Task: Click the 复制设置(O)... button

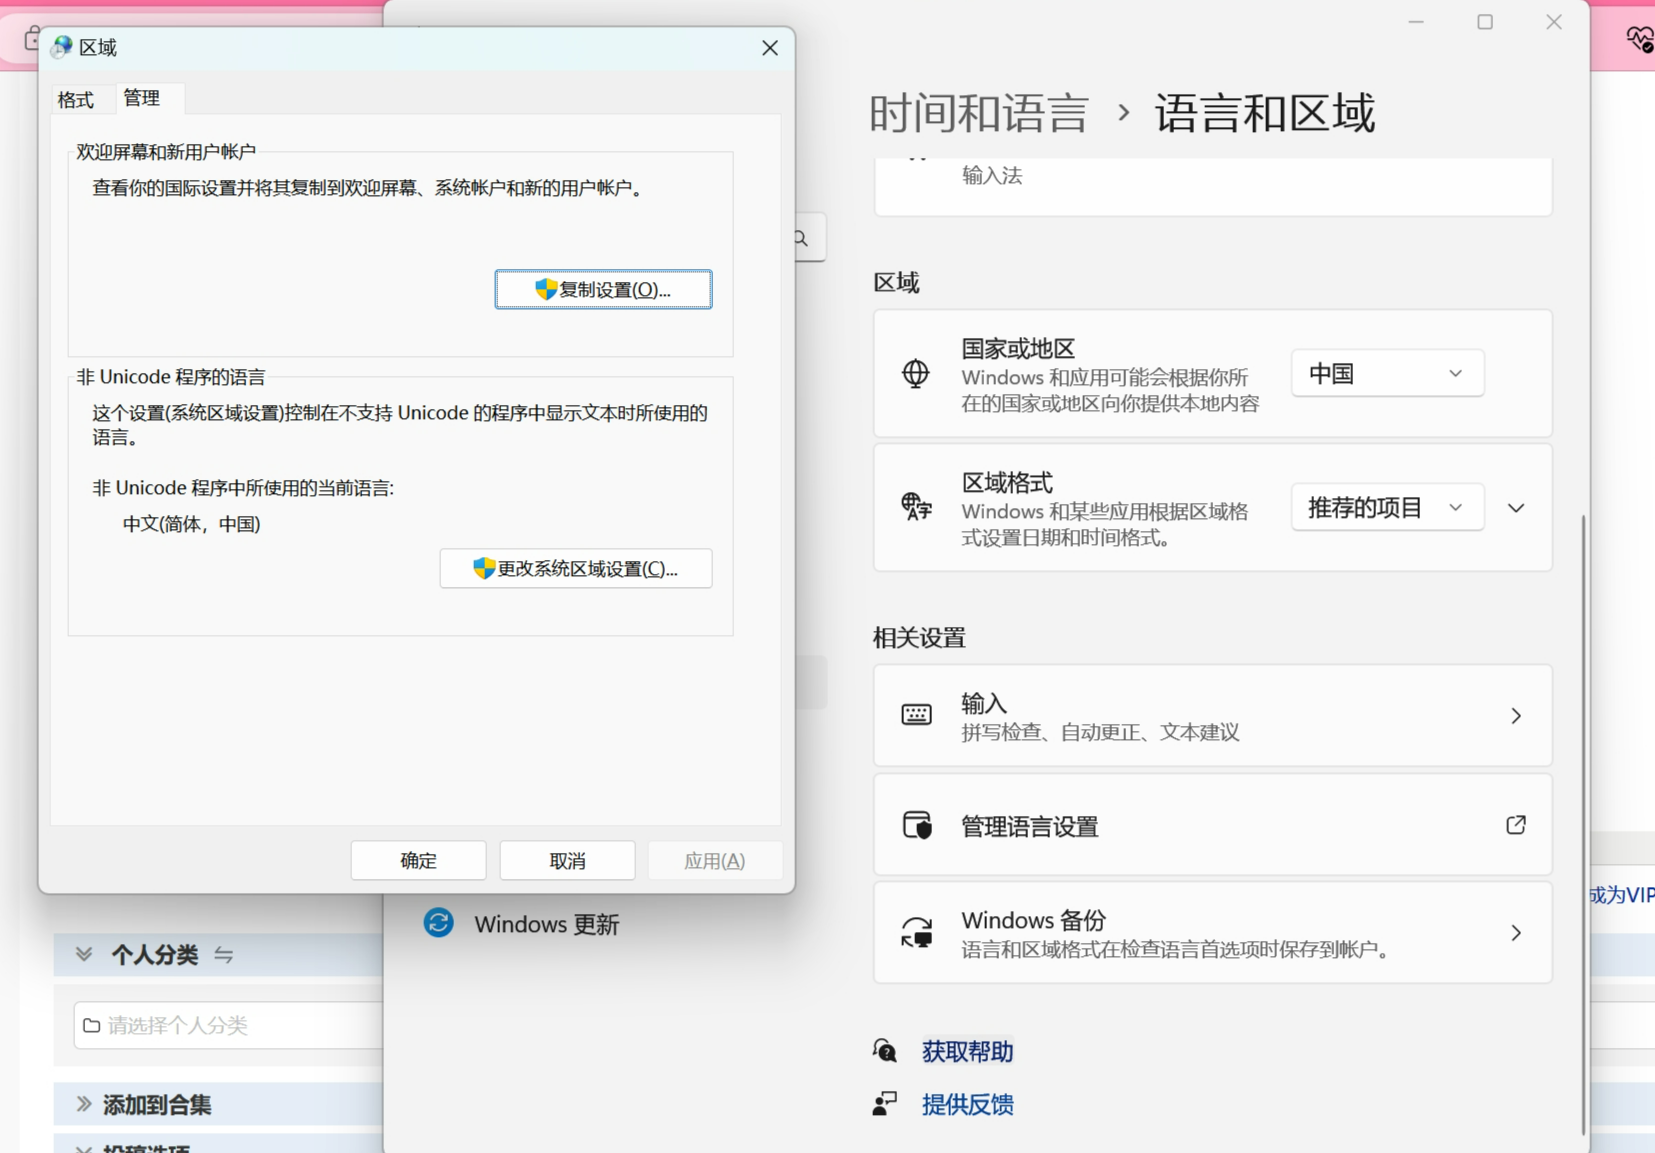Action: pyautogui.click(x=603, y=289)
